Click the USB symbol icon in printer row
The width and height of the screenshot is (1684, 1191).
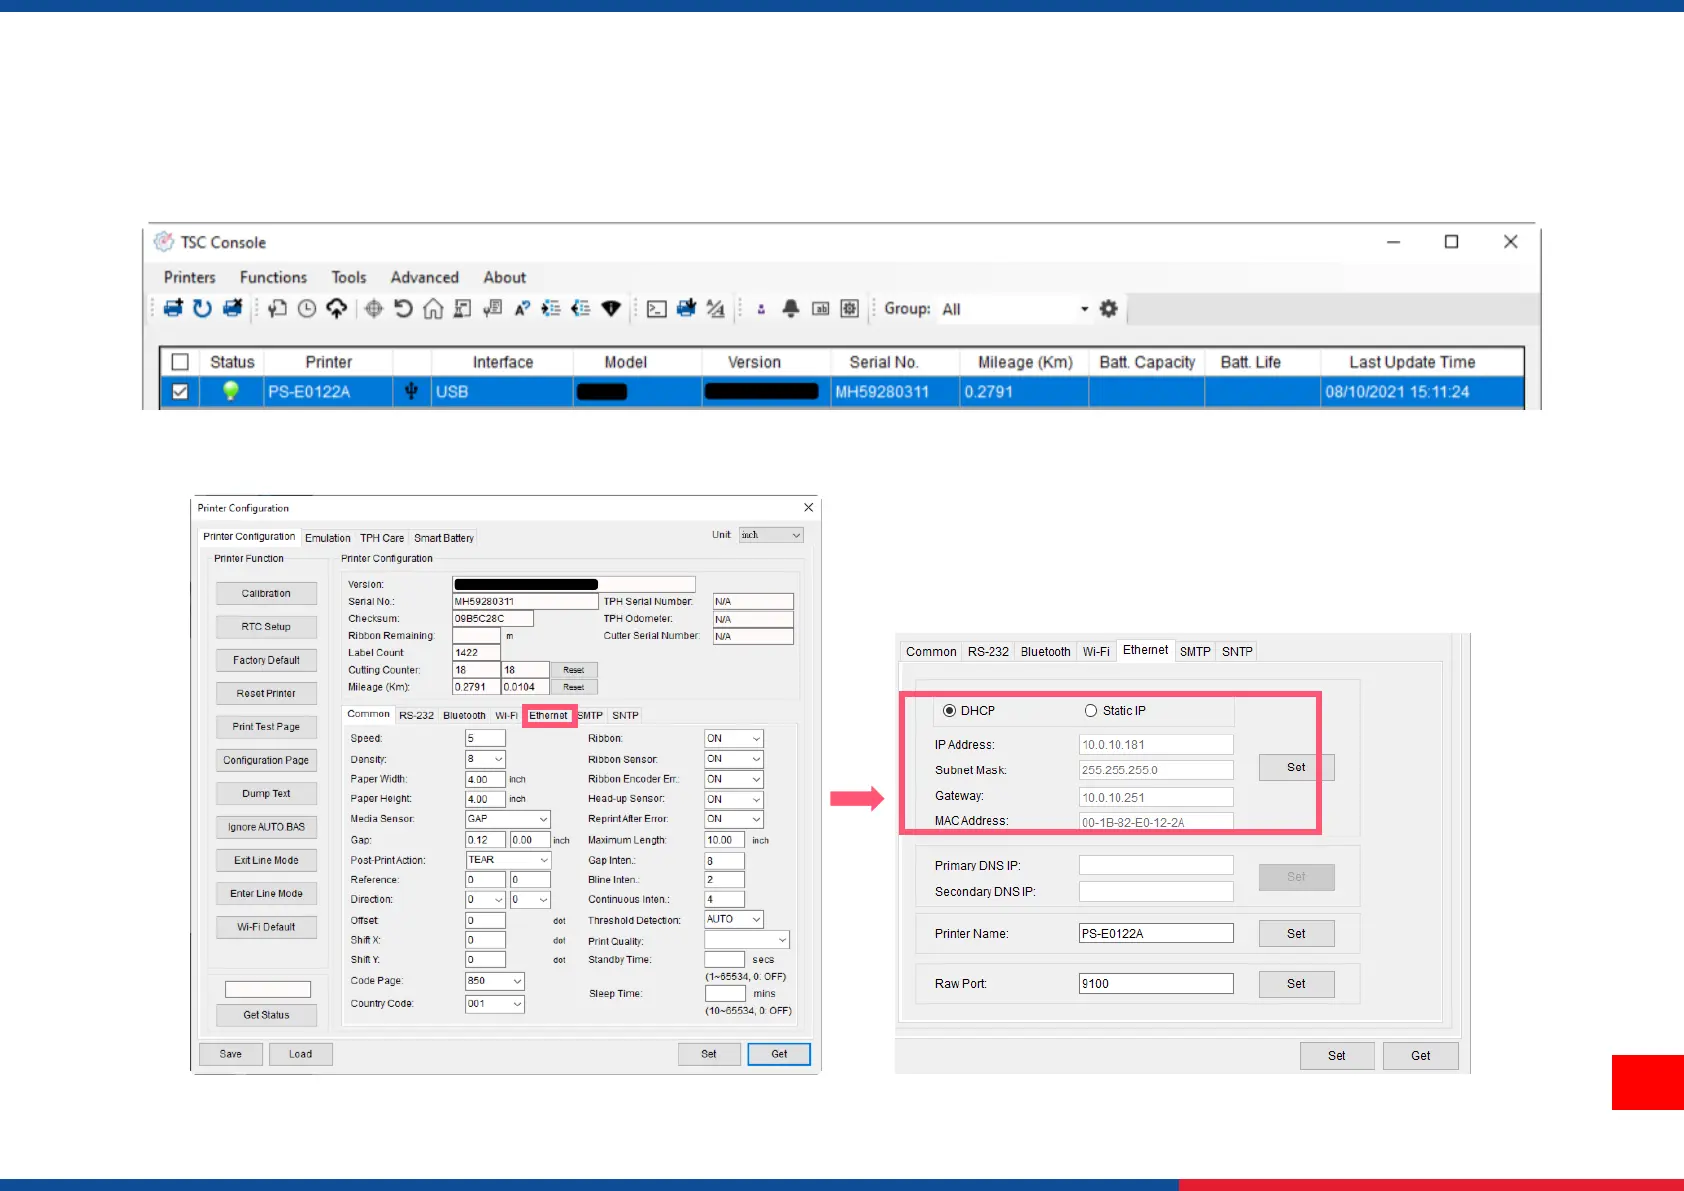coord(411,391)
